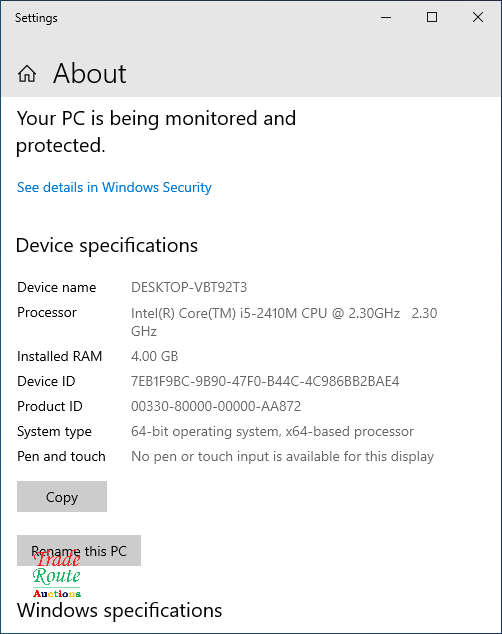Click the System type value text
This screenshot has width=502, height=634.
point(272,431)
